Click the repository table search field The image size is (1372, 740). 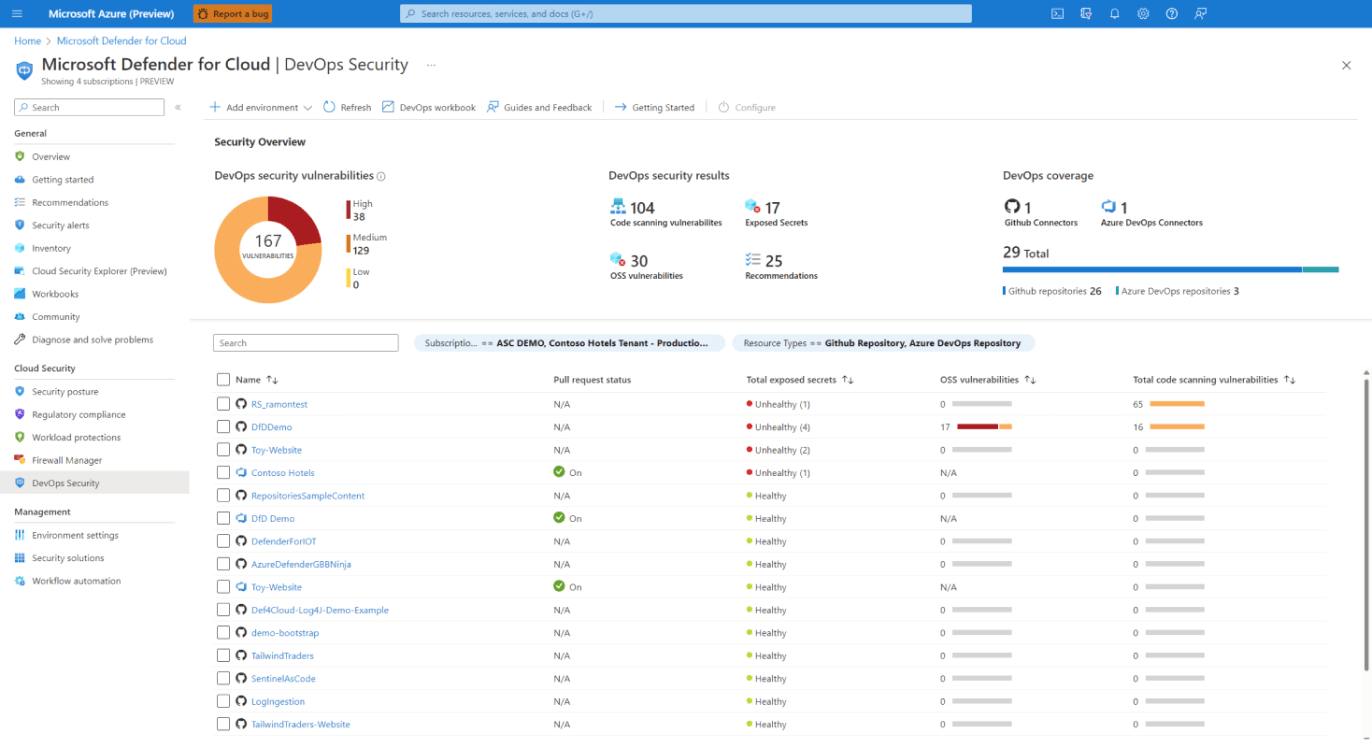pos(306,343)
